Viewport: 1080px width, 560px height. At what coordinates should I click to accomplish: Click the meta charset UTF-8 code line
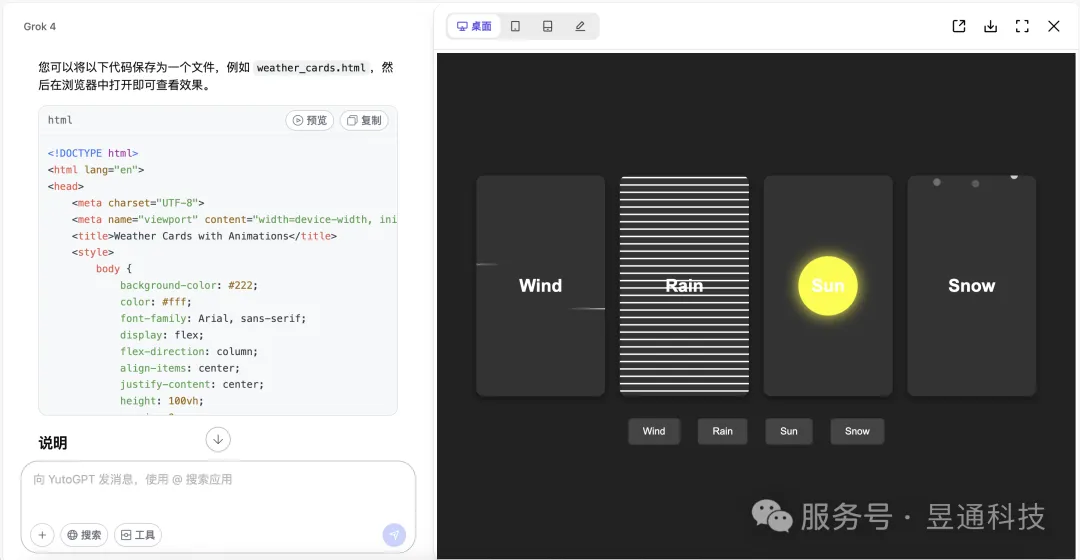click(x=138, y=203)
